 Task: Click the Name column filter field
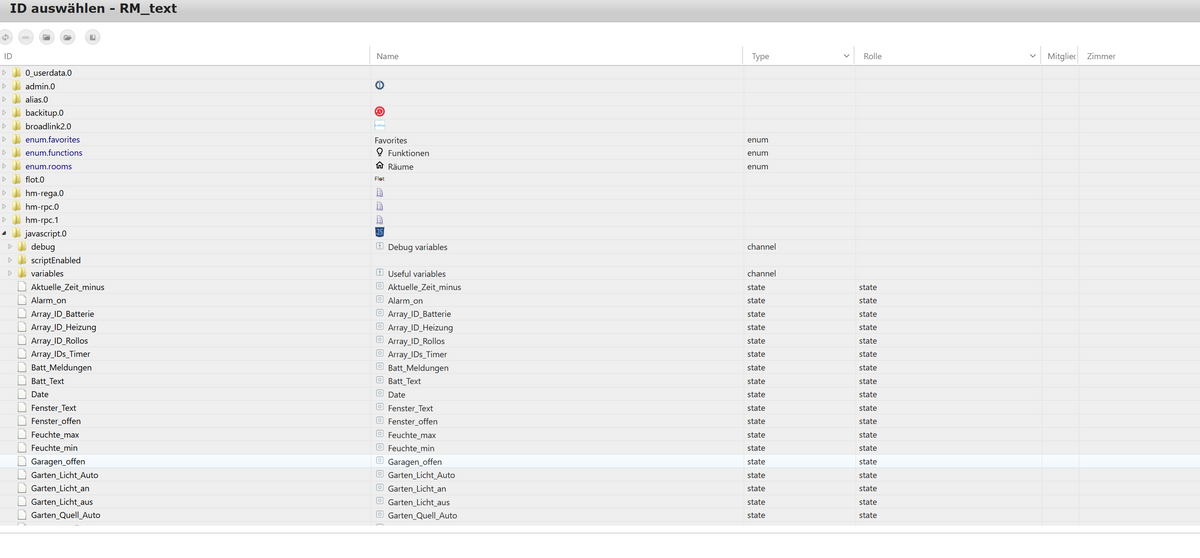pos(556,56)
